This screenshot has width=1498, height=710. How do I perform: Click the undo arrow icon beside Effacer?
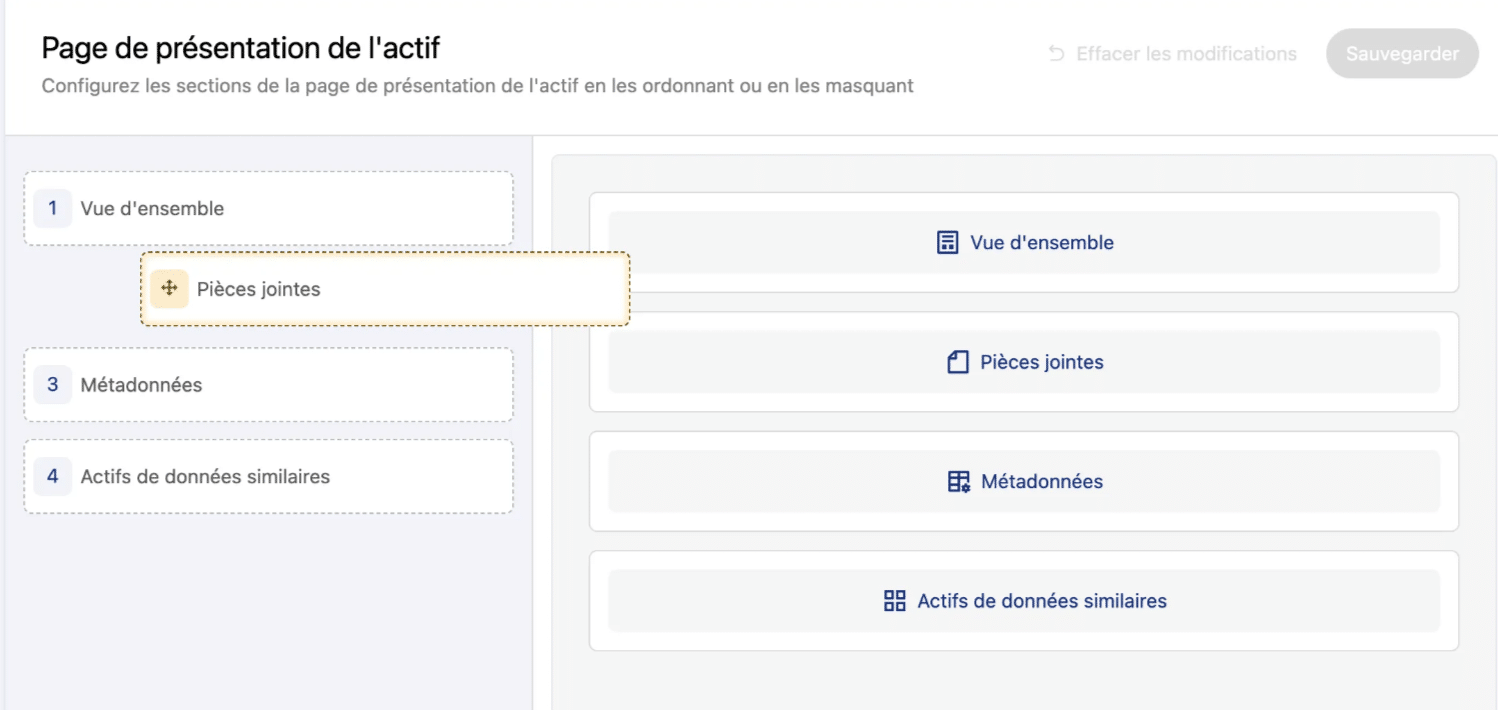[x=1056, y=54]
